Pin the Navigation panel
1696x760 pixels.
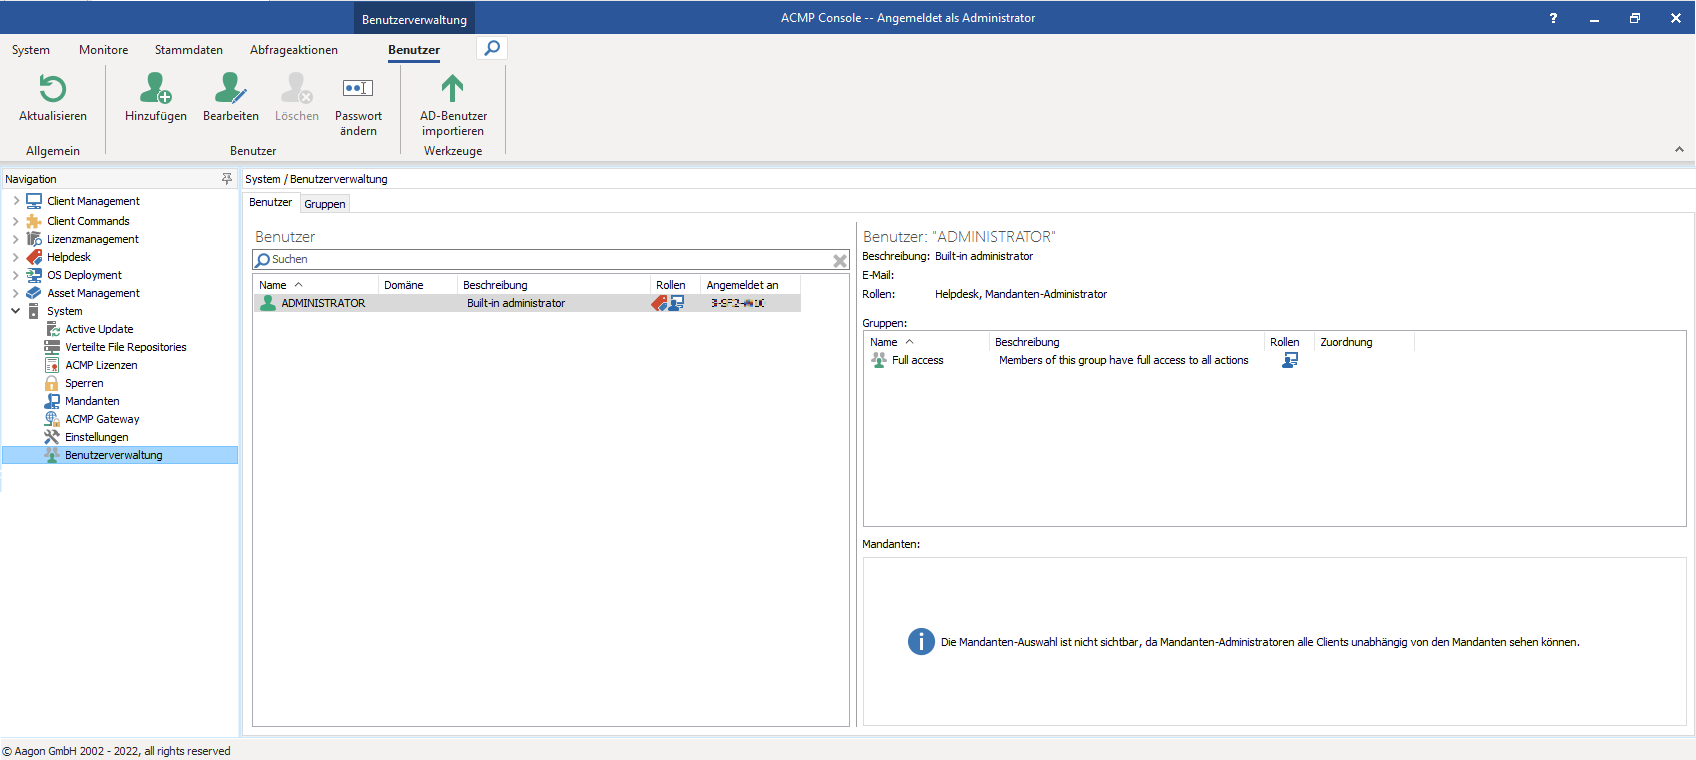[x=227, y=179]
